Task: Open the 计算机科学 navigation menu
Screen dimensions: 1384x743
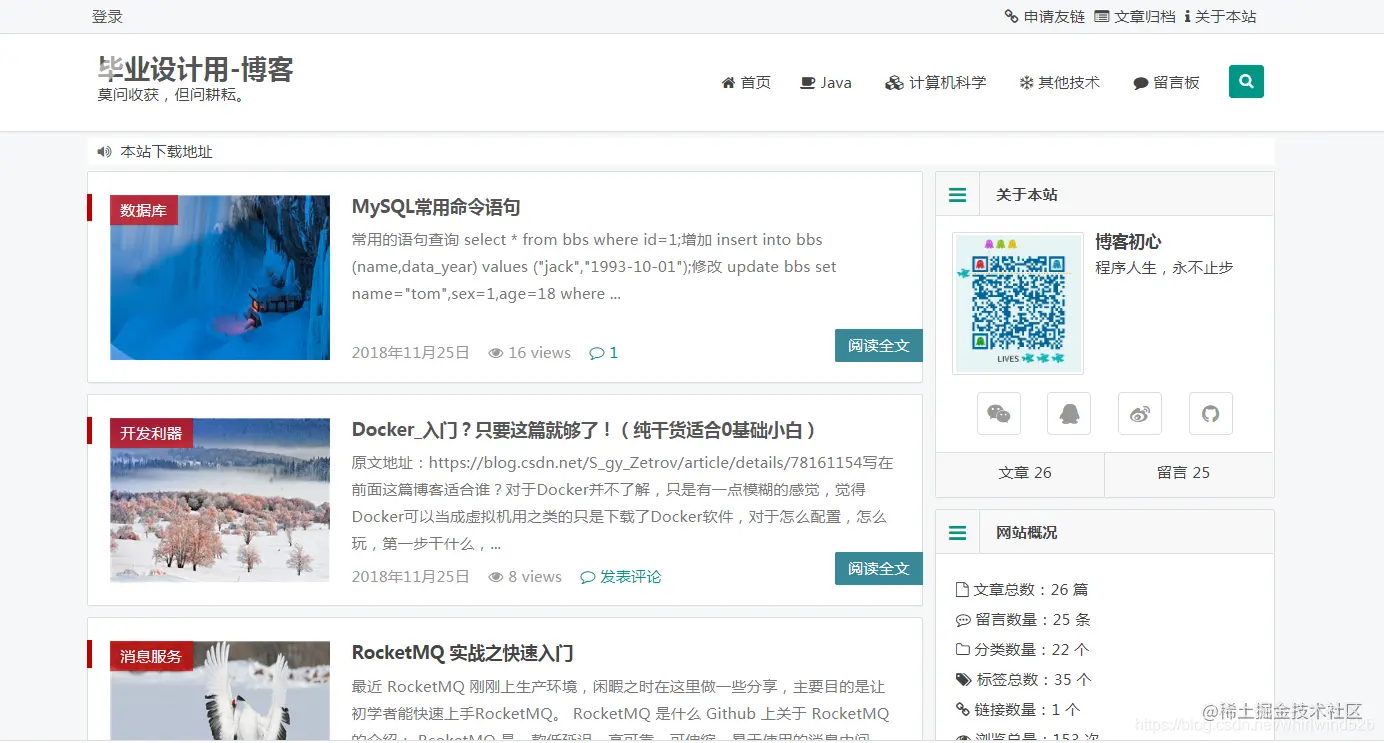Action: click(x=936, y=83)
